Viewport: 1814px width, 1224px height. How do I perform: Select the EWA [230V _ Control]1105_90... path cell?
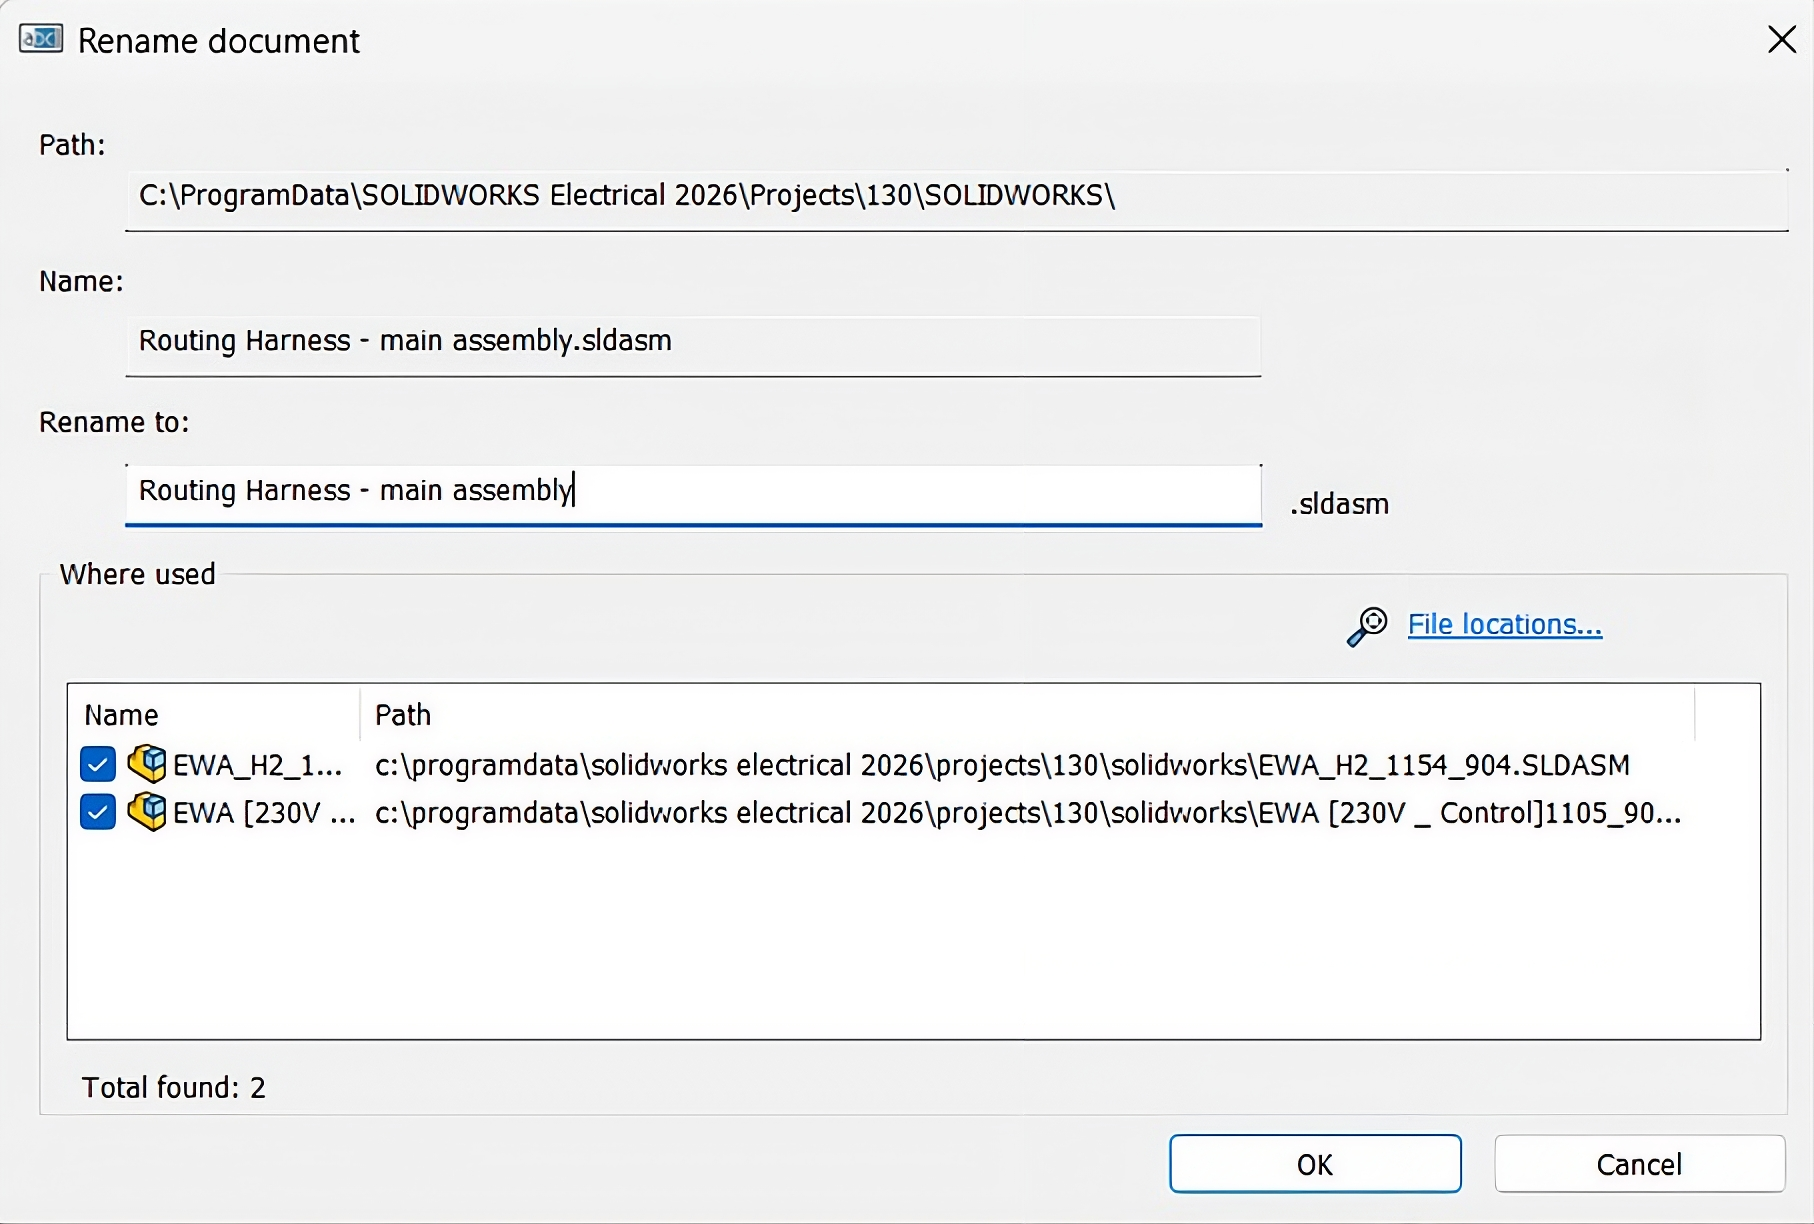[x=1028, y=813]
